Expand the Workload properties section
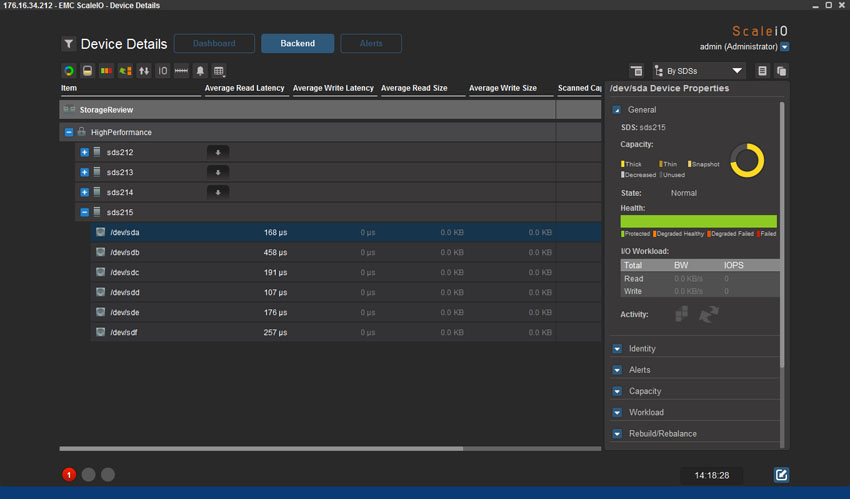 click(617, 412)
